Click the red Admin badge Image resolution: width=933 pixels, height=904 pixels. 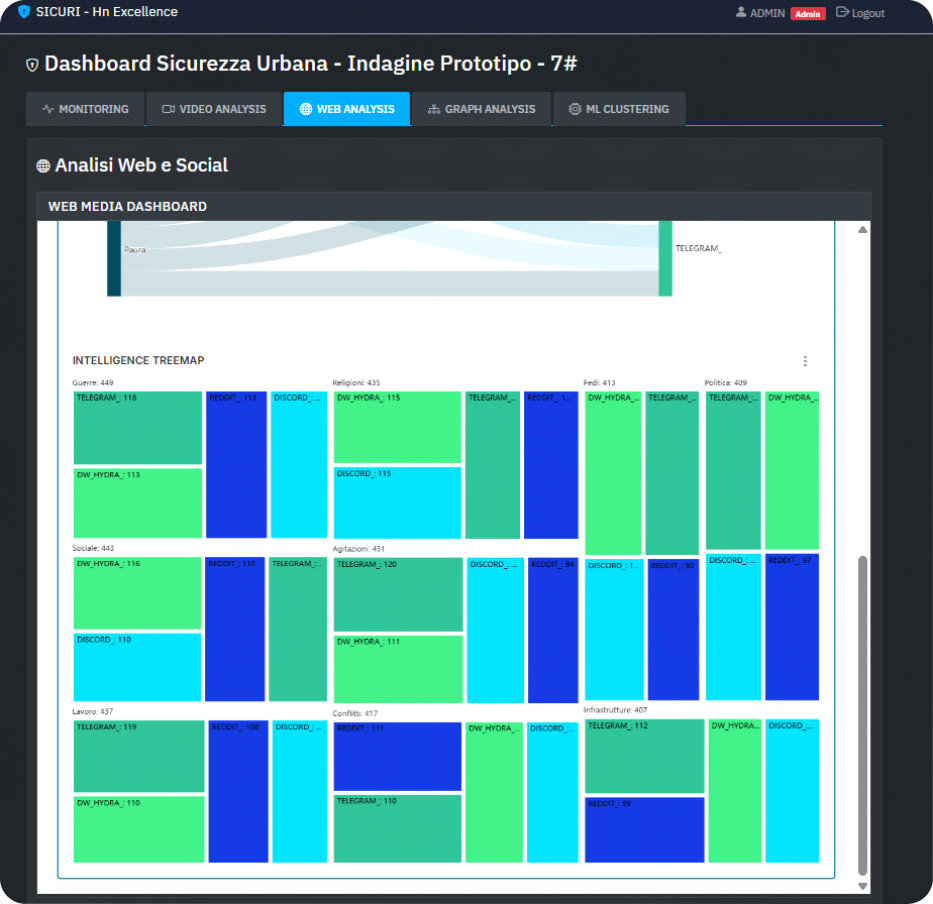(x=808, y=13)
